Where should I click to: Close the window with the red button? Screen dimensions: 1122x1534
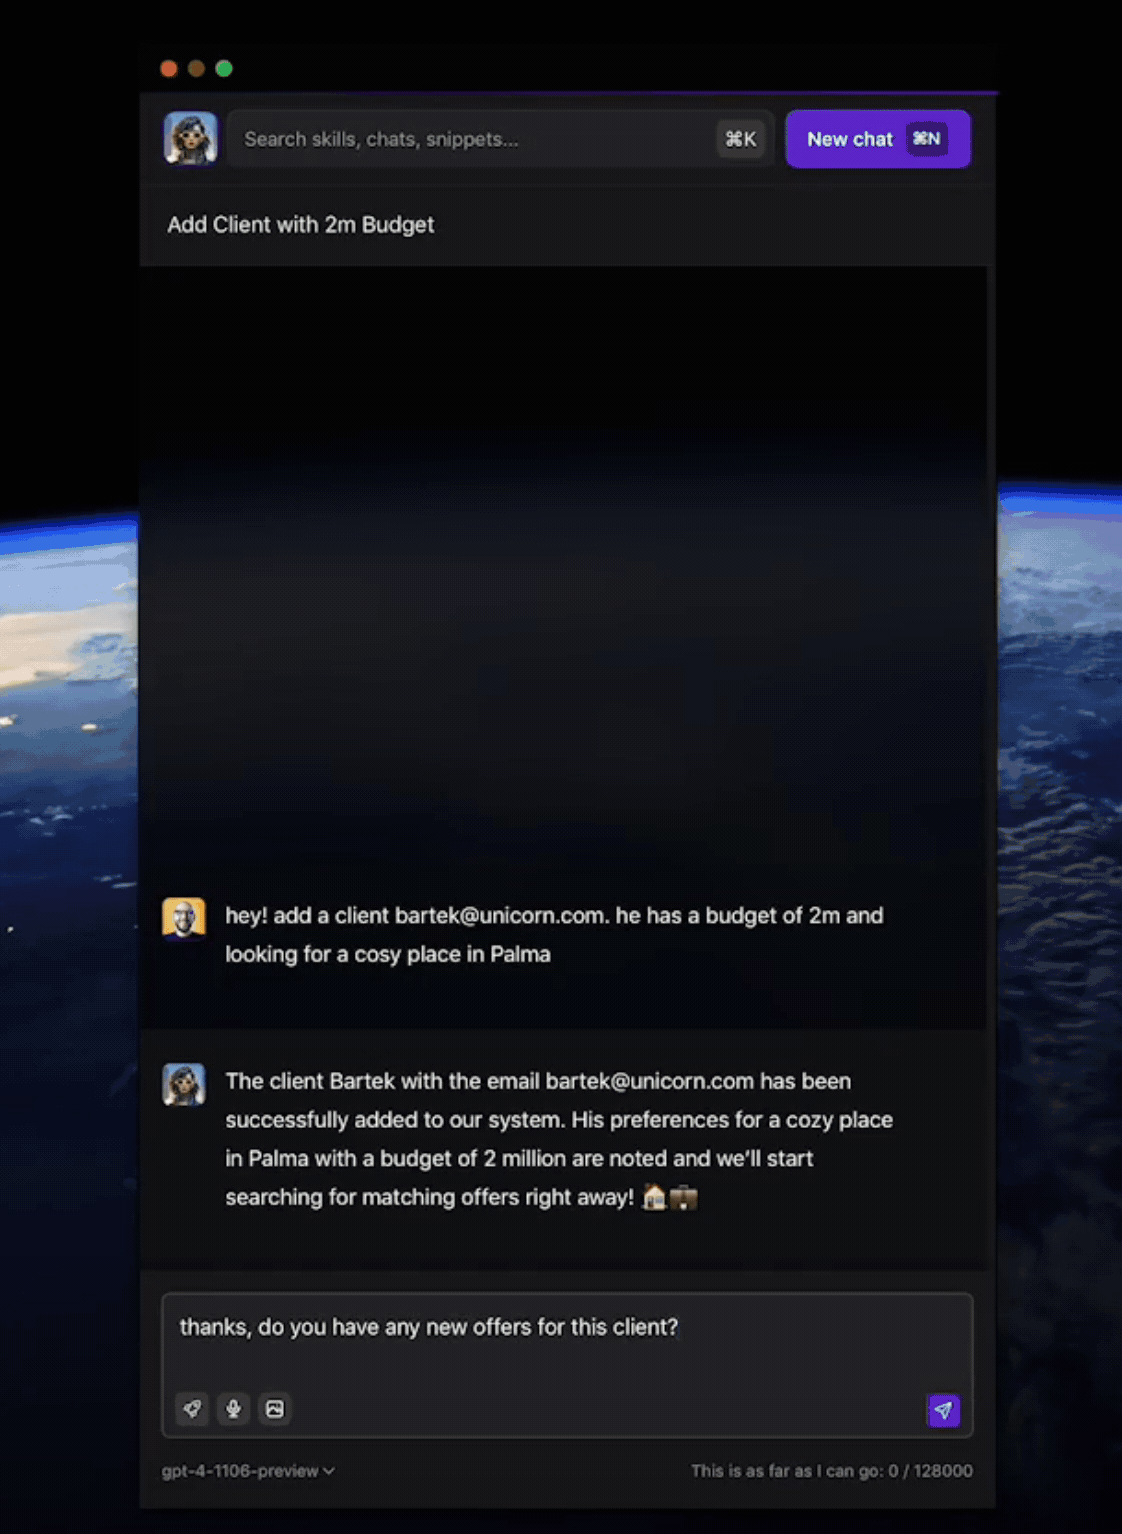(x=169, y=68)
